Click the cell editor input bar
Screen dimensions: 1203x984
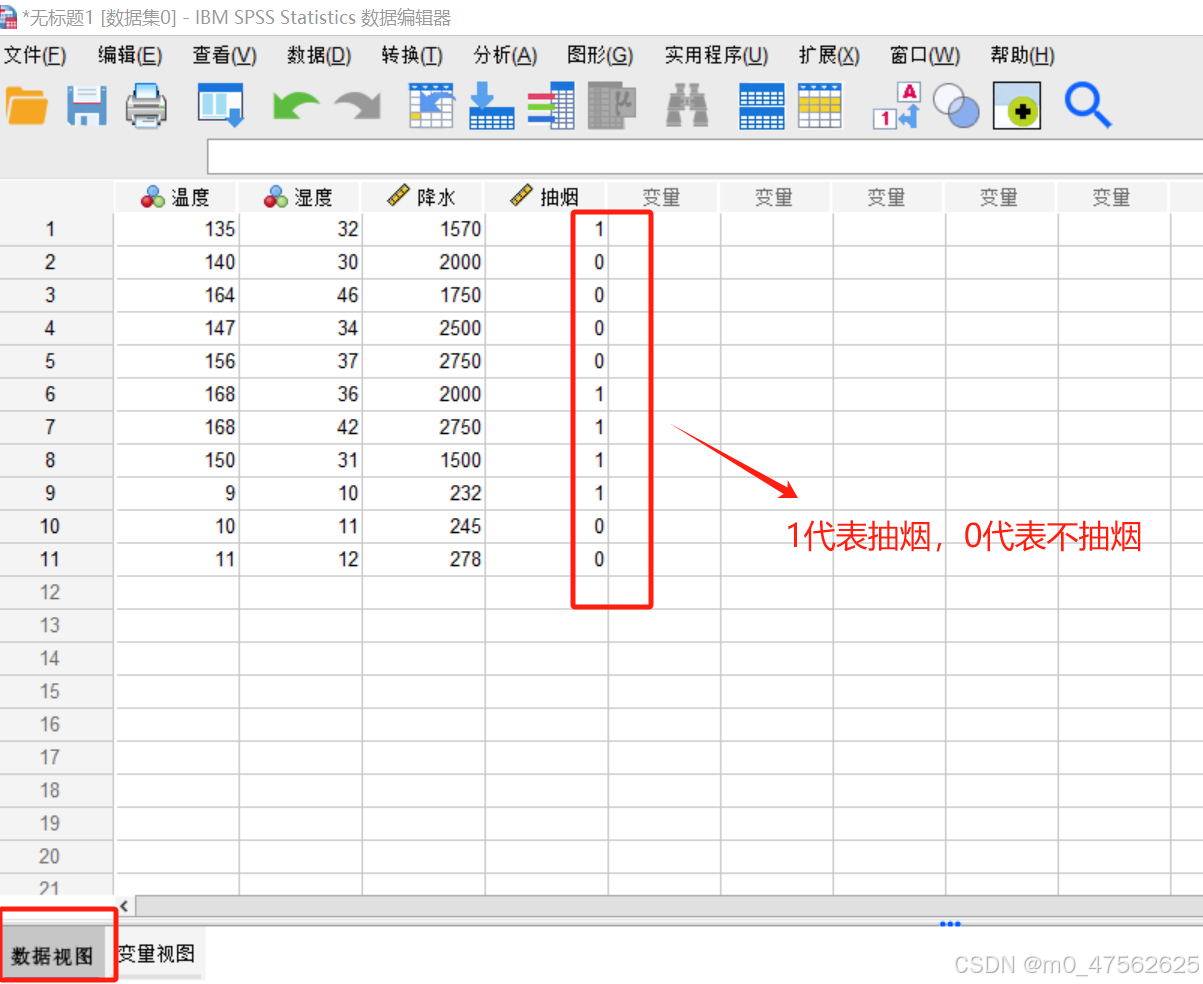pos(704,157)
